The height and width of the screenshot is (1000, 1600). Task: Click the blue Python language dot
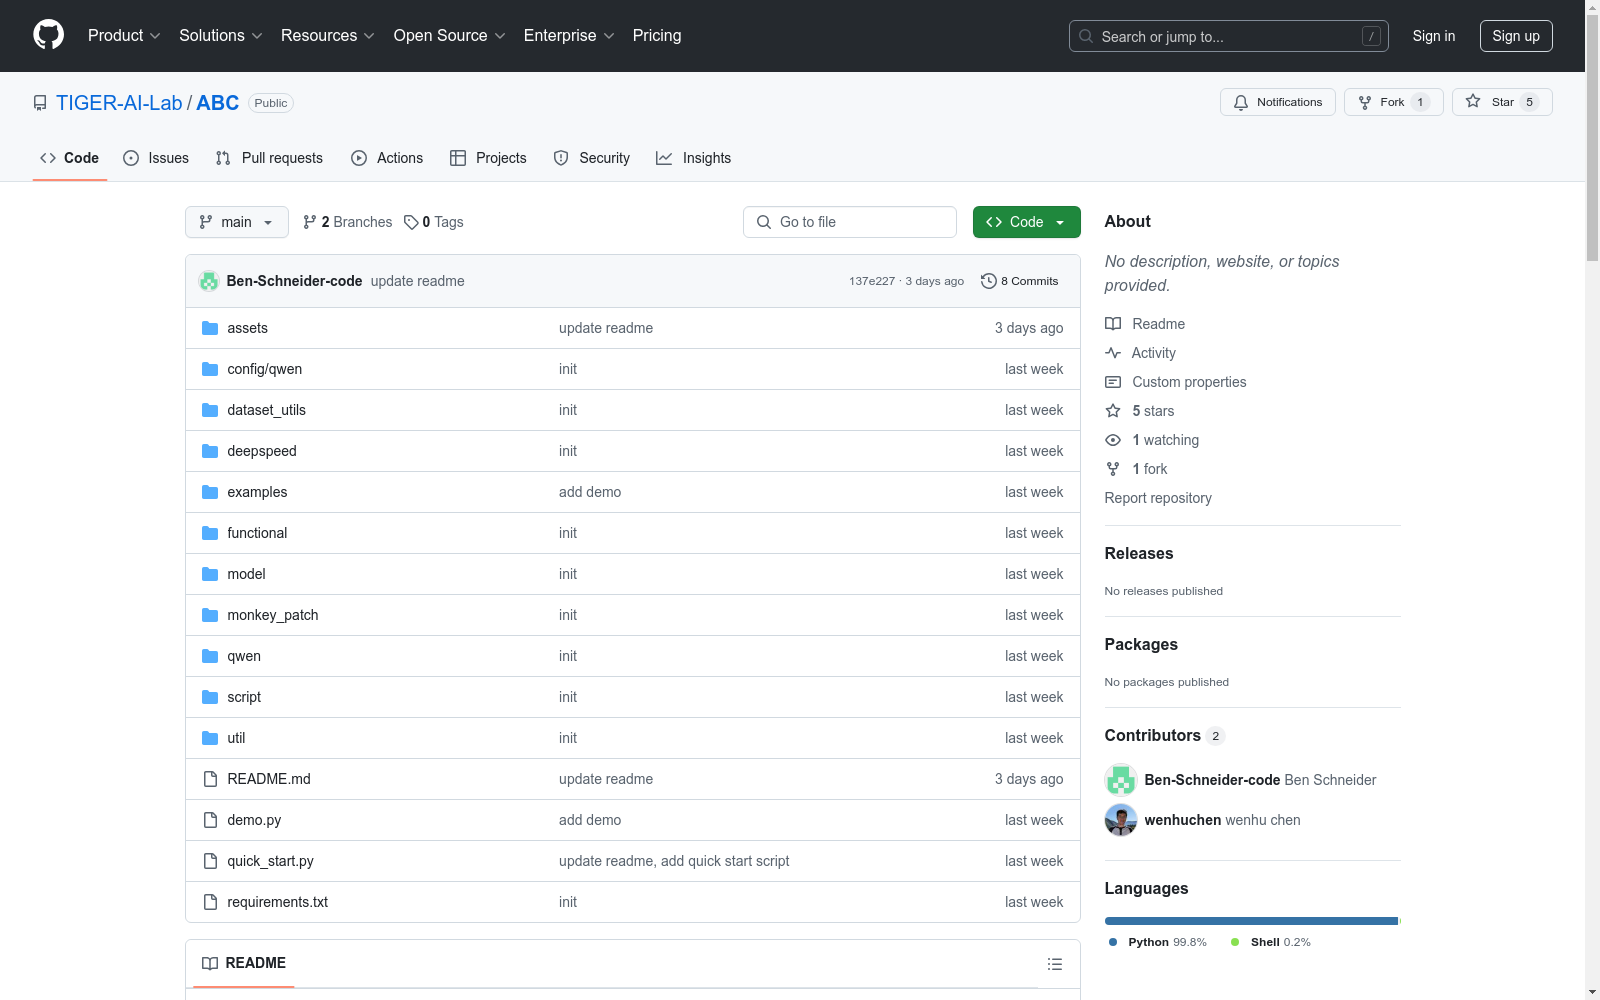(1113, 942)
